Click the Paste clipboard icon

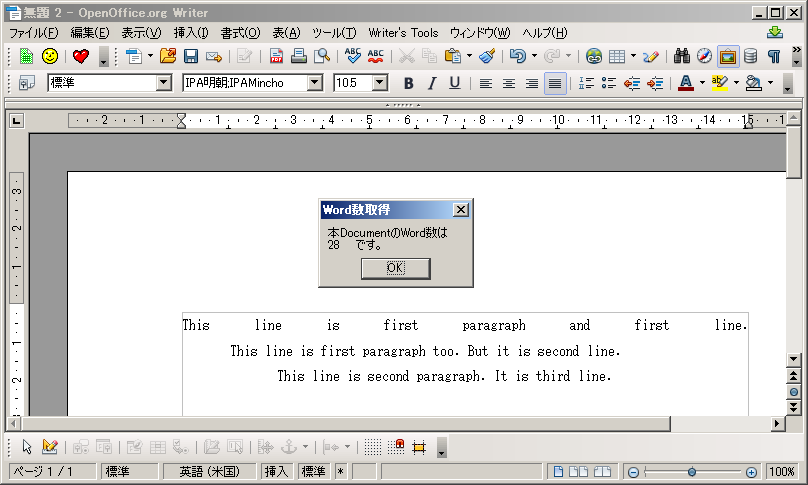click(452, 56)
